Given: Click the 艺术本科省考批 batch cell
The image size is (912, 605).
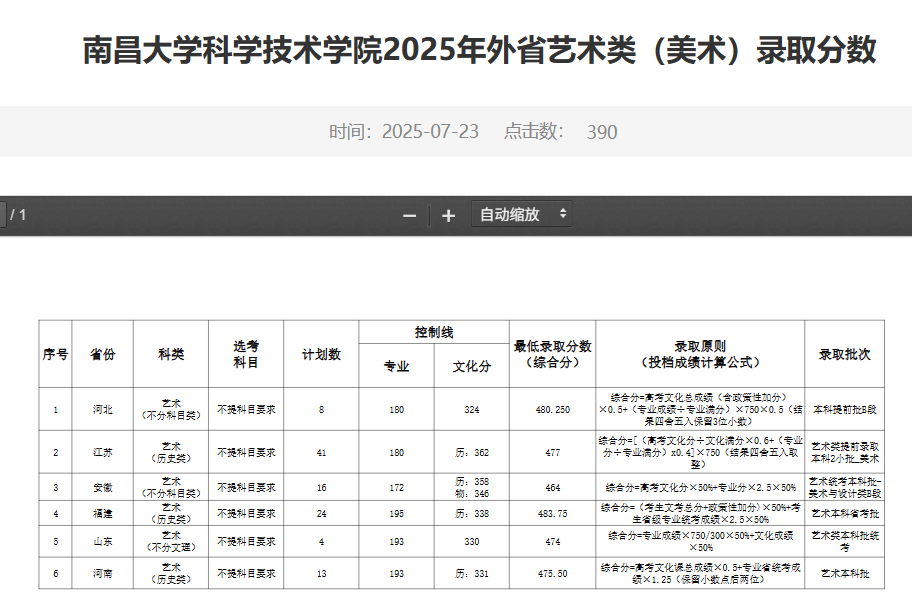Looking at the screenshot, I should [x=845, y=514].
